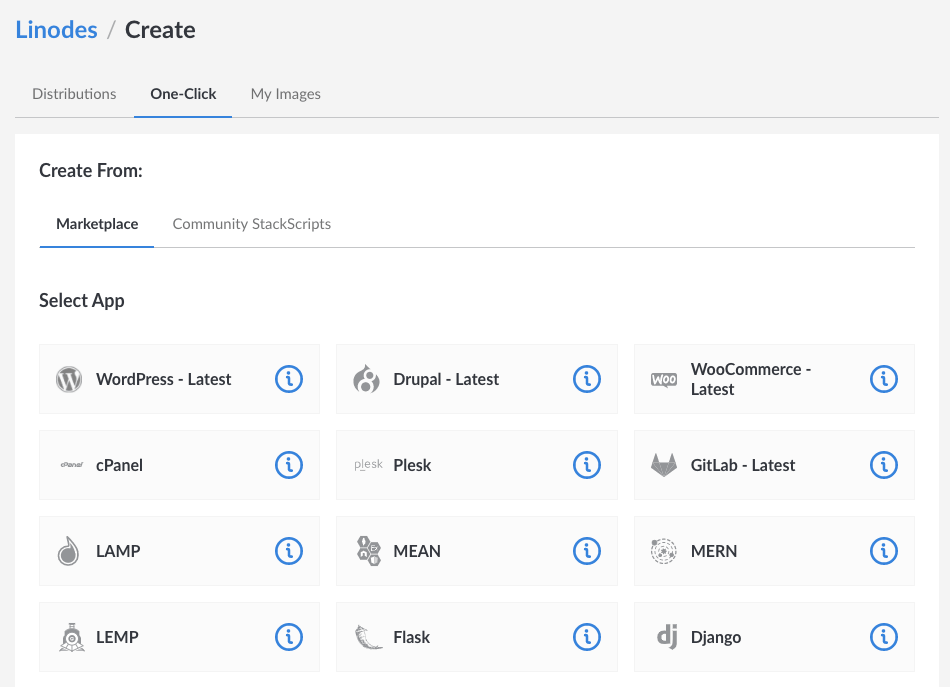The image size is (950, 687).
Task: Select the Flask horn logo
Action: (x=366, y=637)
